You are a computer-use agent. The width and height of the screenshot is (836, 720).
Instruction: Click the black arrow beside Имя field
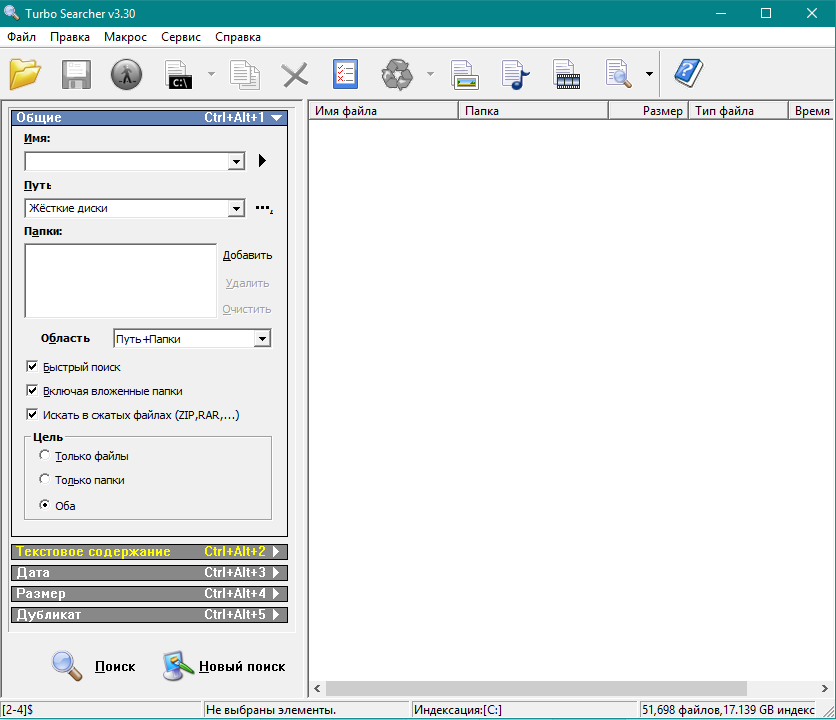(262, 161)
